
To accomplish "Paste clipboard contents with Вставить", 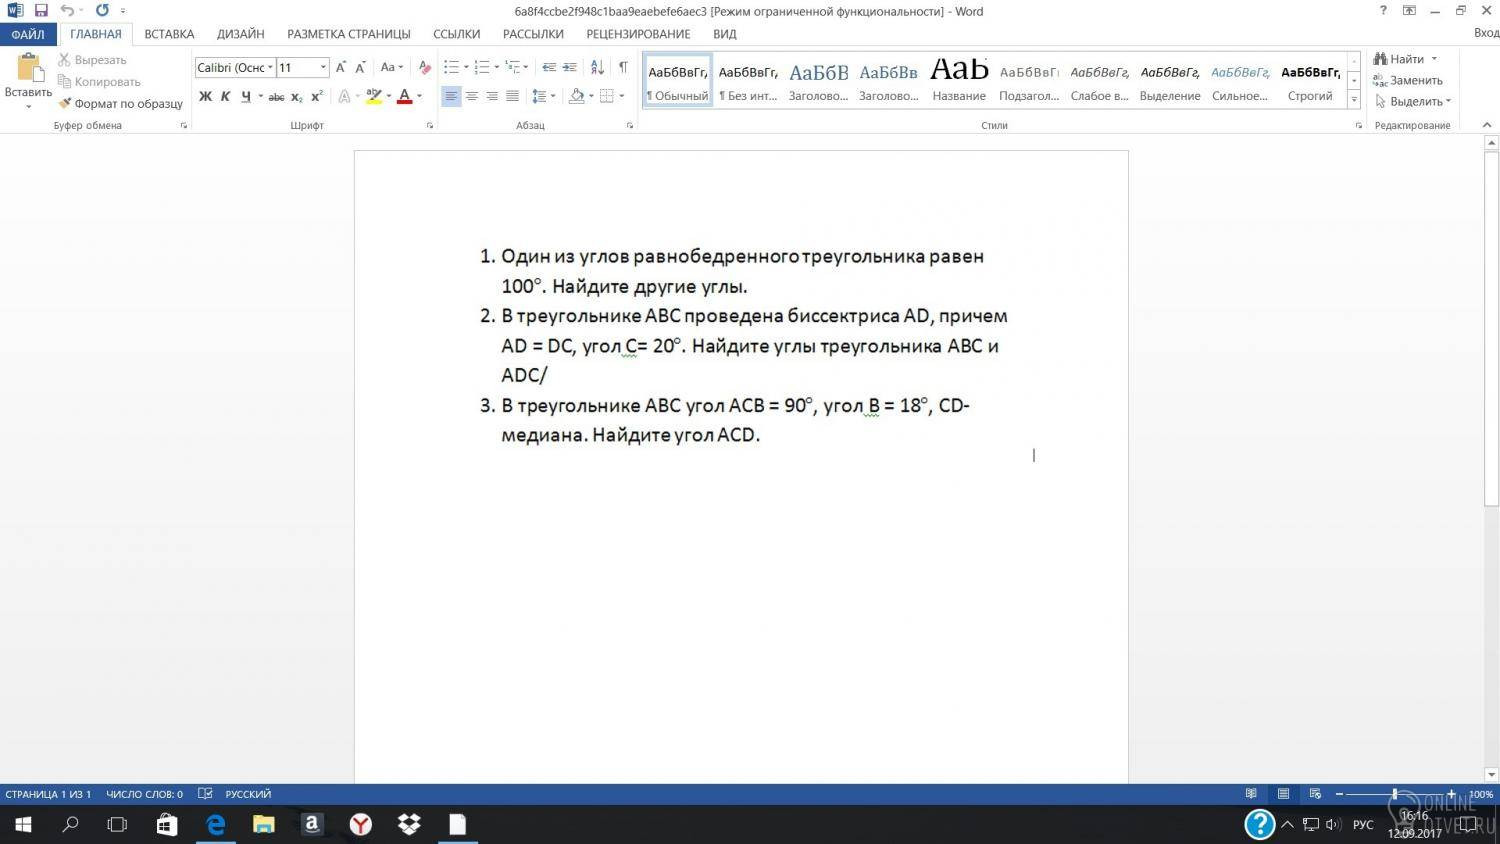I will point(28,80).
